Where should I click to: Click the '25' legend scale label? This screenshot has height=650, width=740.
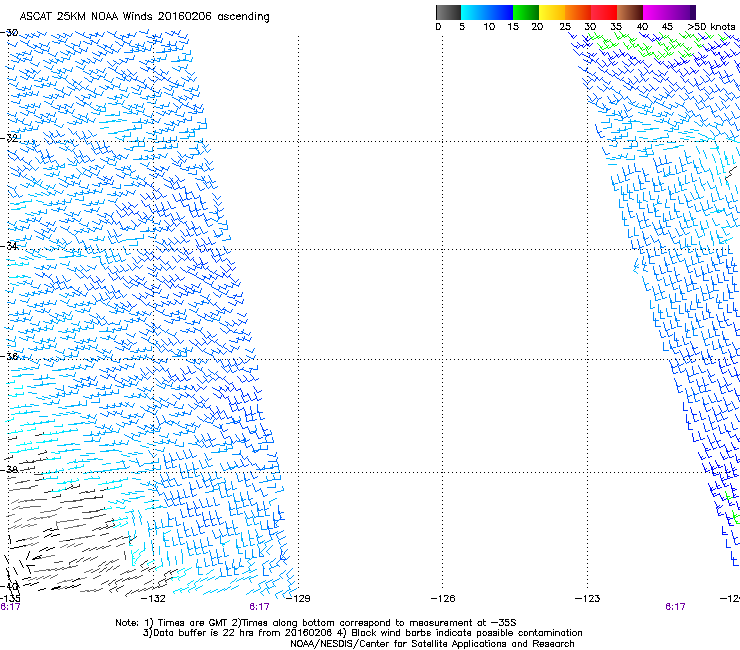click(x=565, y=27)
